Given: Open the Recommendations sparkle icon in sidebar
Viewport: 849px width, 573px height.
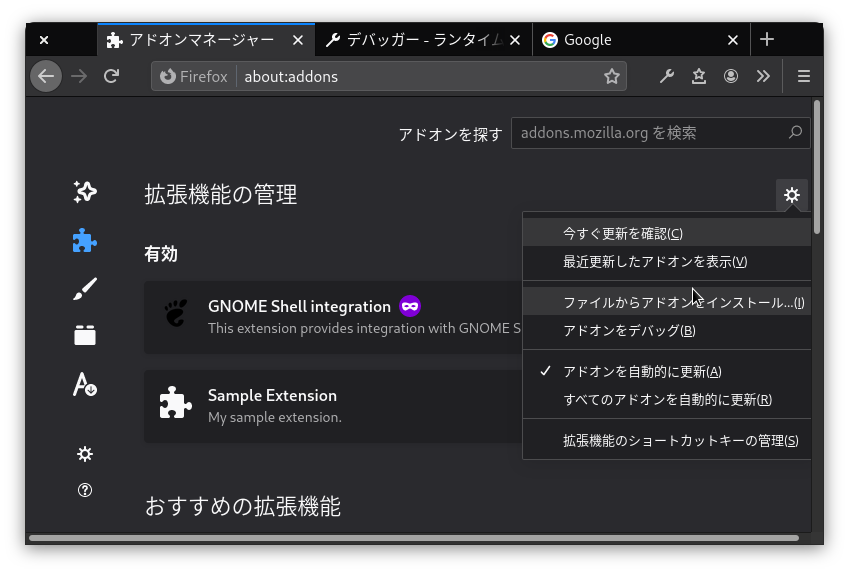Looking at the screenshot, I should 85,192.
